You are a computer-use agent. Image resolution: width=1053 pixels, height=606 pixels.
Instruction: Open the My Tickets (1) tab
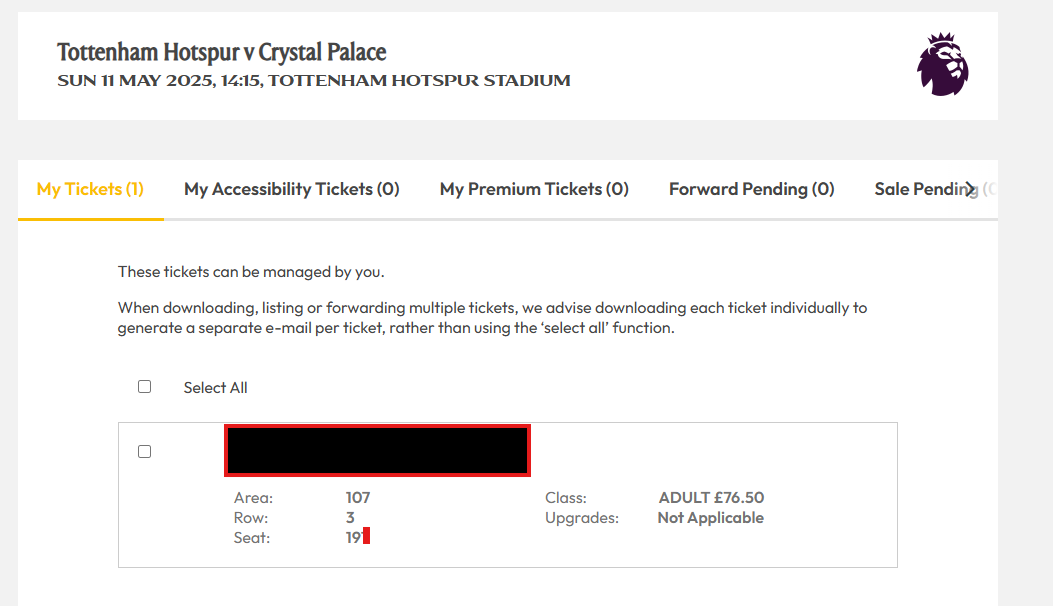[x=90, y=189]
